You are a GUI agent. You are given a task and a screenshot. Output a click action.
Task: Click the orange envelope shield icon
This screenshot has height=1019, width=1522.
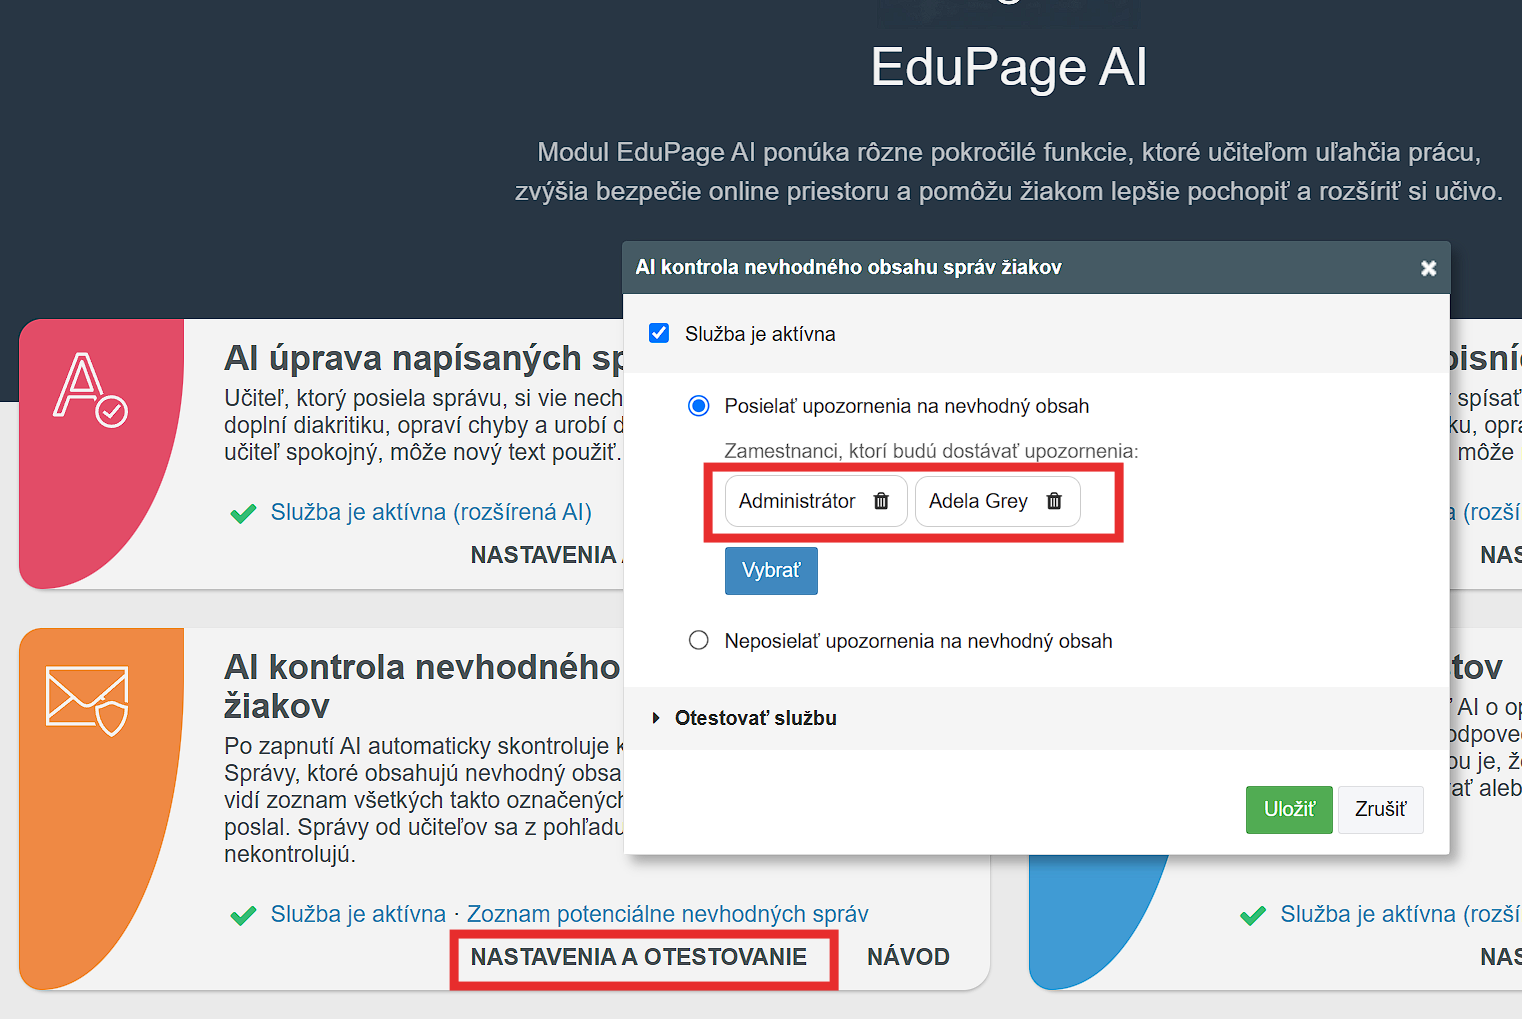click(87, 700)
